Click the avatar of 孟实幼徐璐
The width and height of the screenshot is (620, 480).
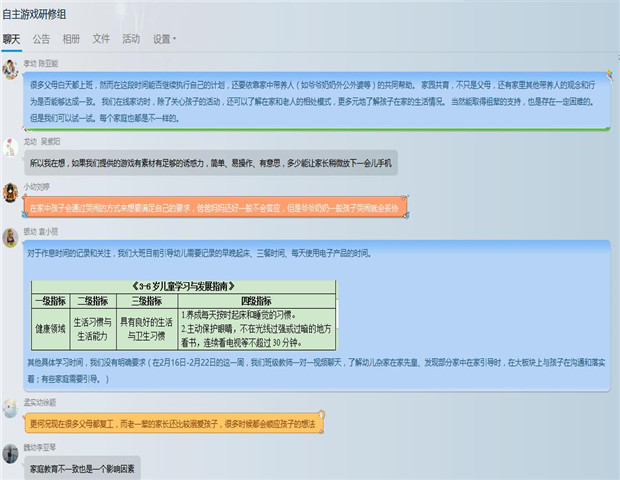point(11,408)
